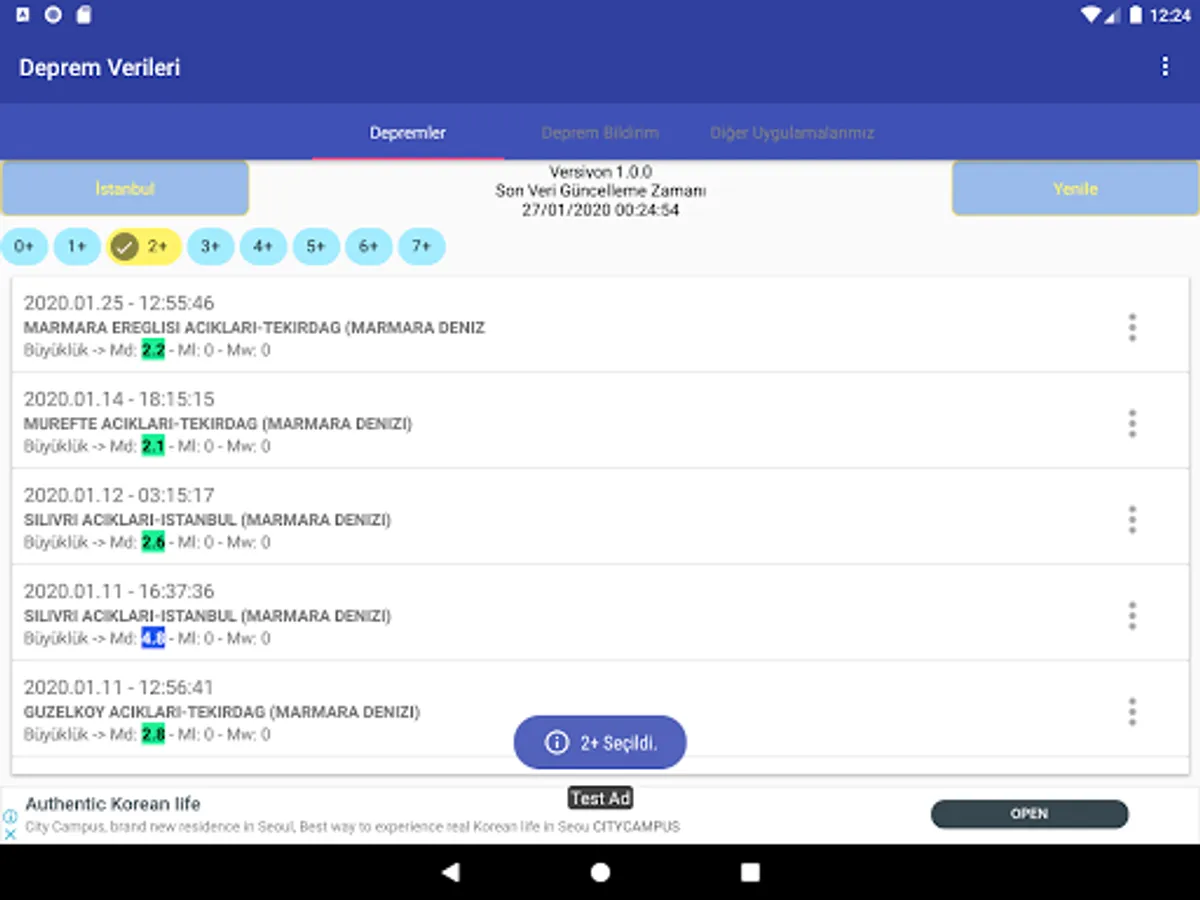Open the ad info icon
Image resolution: width=1200 pixels, height=900 pixels.
(x=9, y=816)
